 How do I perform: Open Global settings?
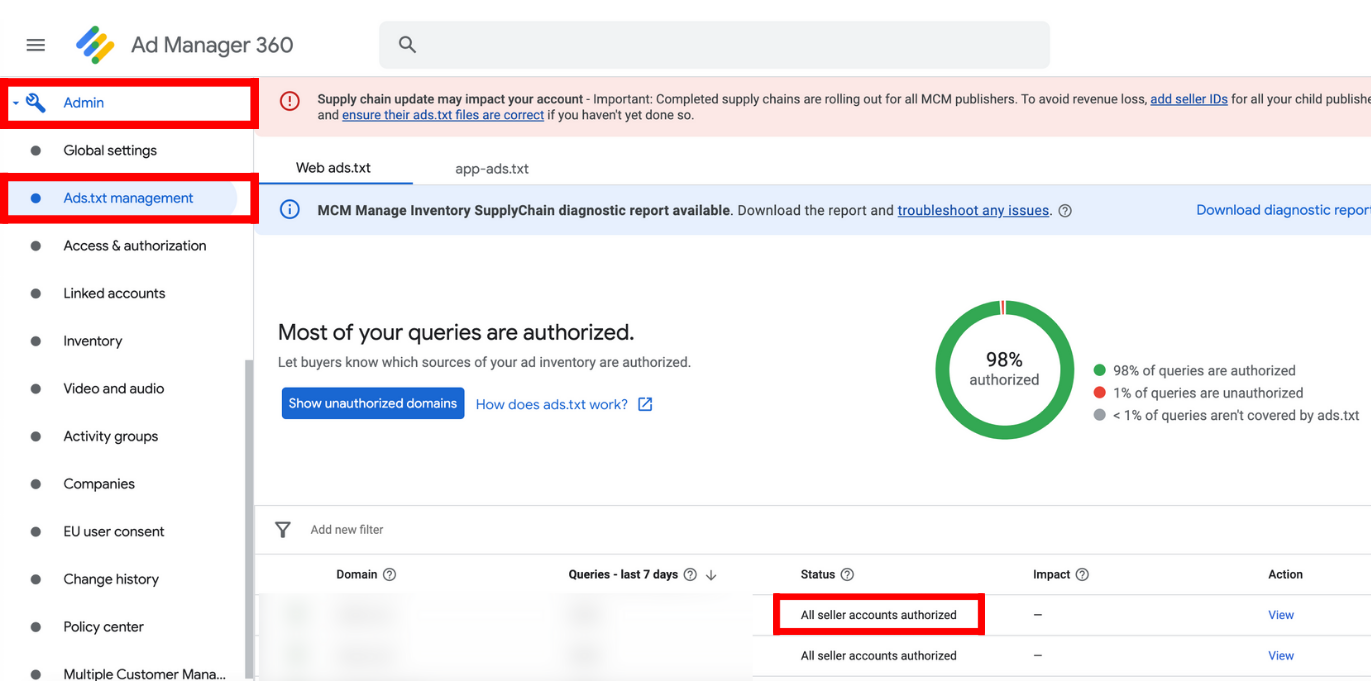click(x=110, y=151)
